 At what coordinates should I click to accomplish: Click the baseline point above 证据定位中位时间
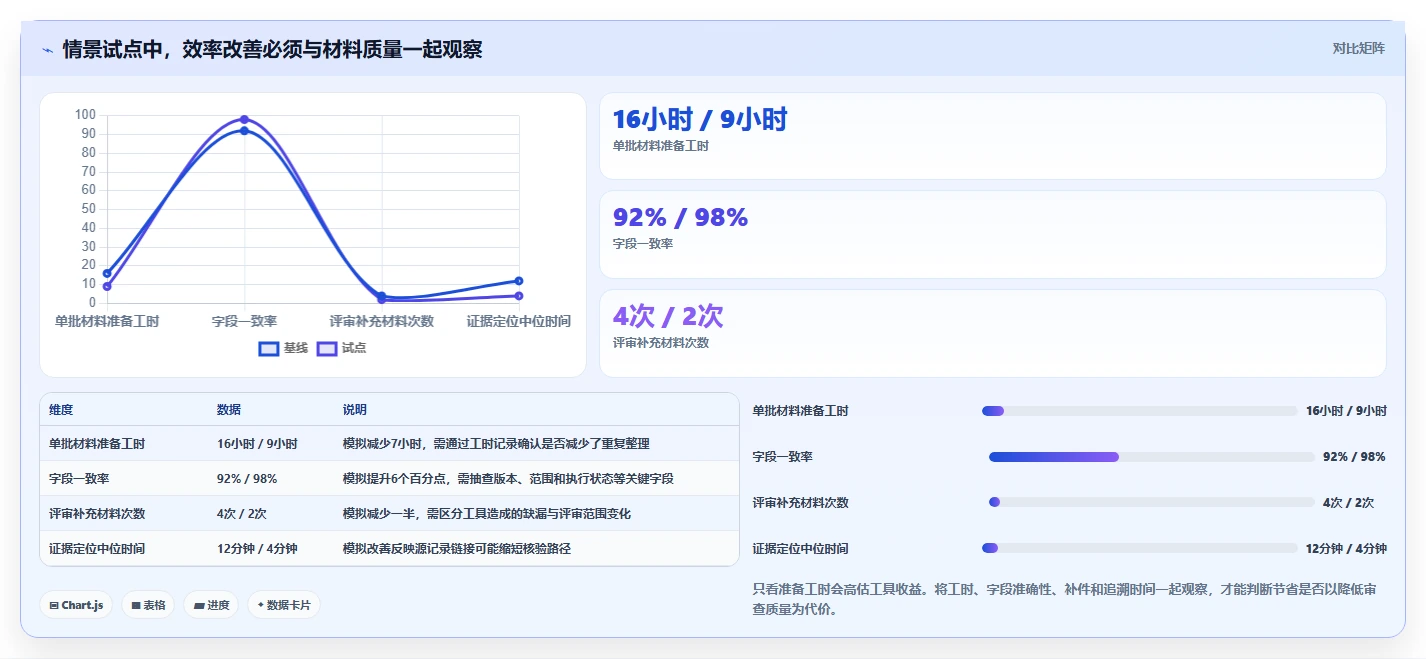519,281
